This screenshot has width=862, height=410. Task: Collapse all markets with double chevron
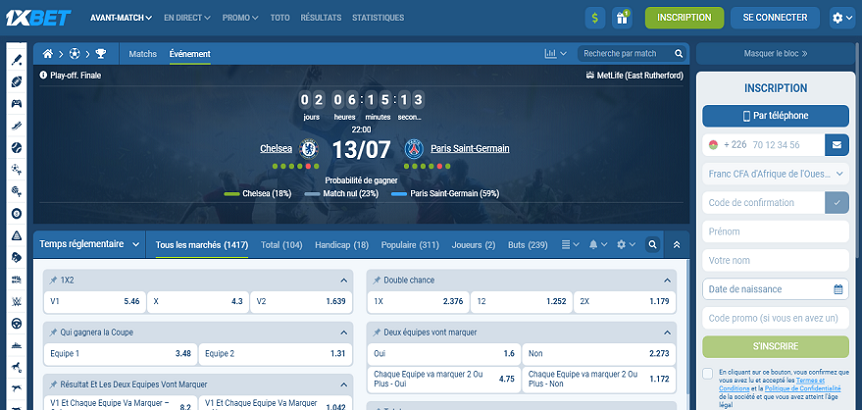click(x=677, y=245)
